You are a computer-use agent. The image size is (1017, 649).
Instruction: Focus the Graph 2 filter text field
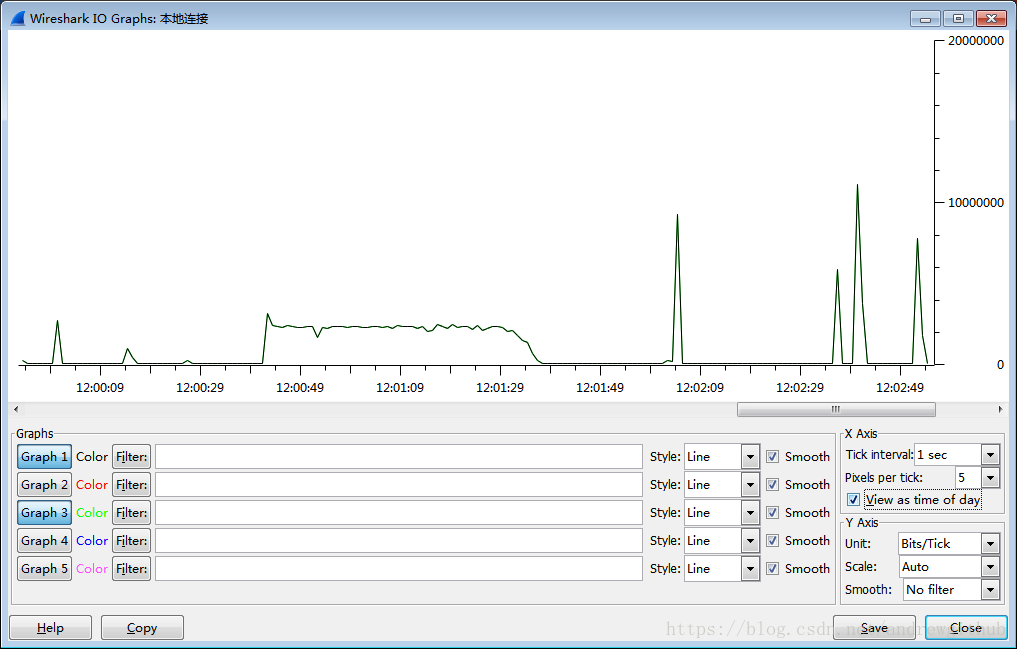click(399, 484)
